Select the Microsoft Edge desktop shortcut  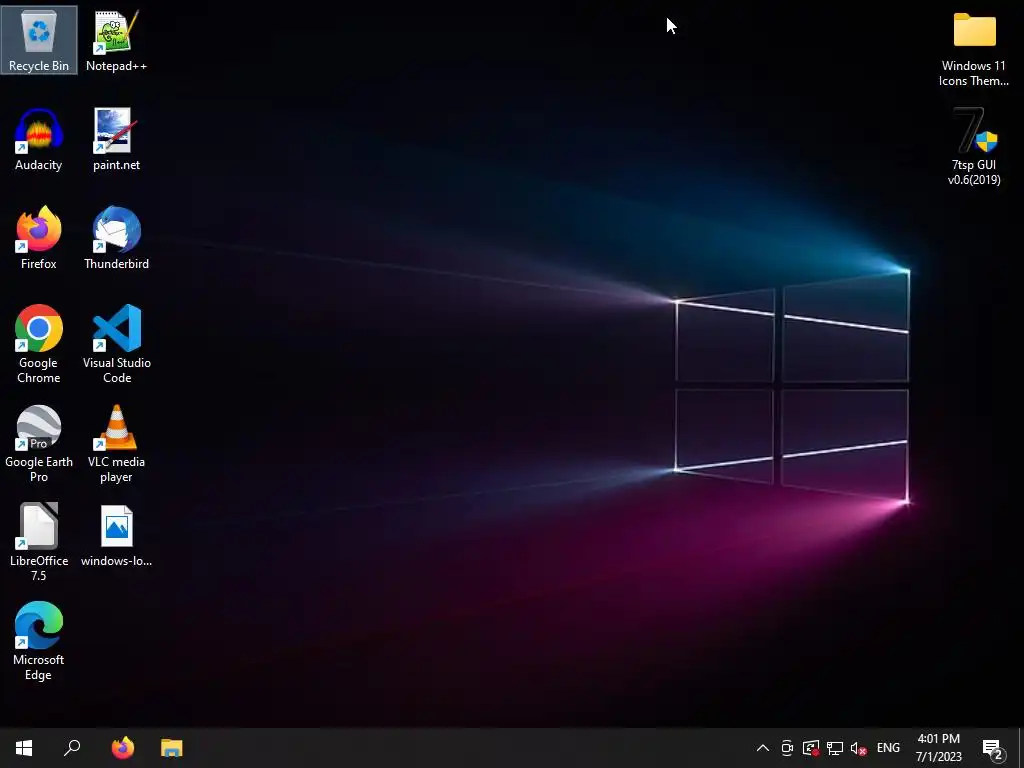click(39, 641)
